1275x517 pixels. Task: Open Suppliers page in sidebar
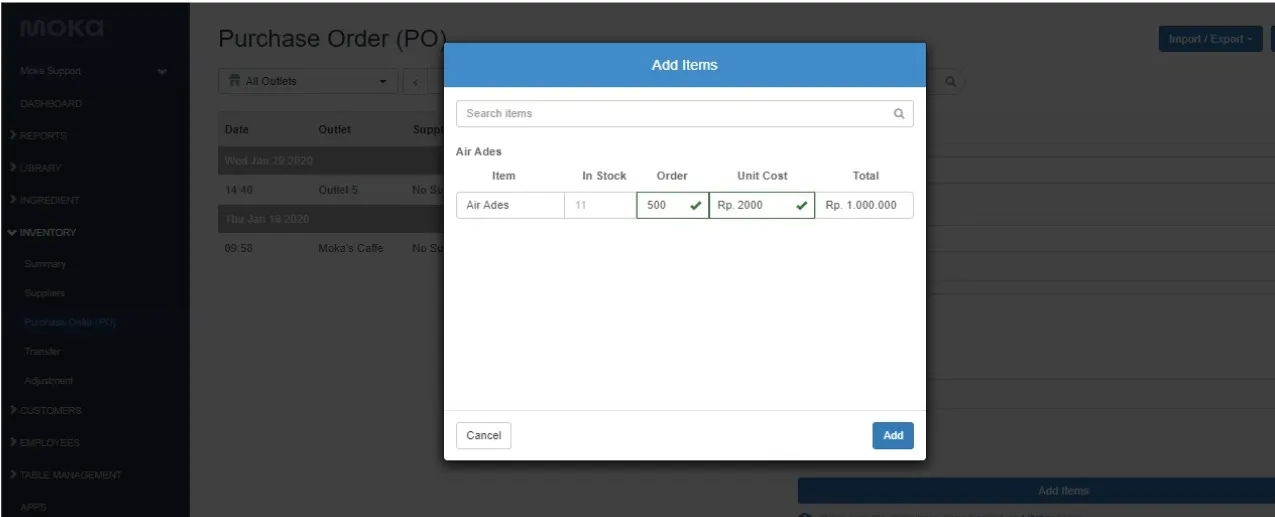point(46,293)
